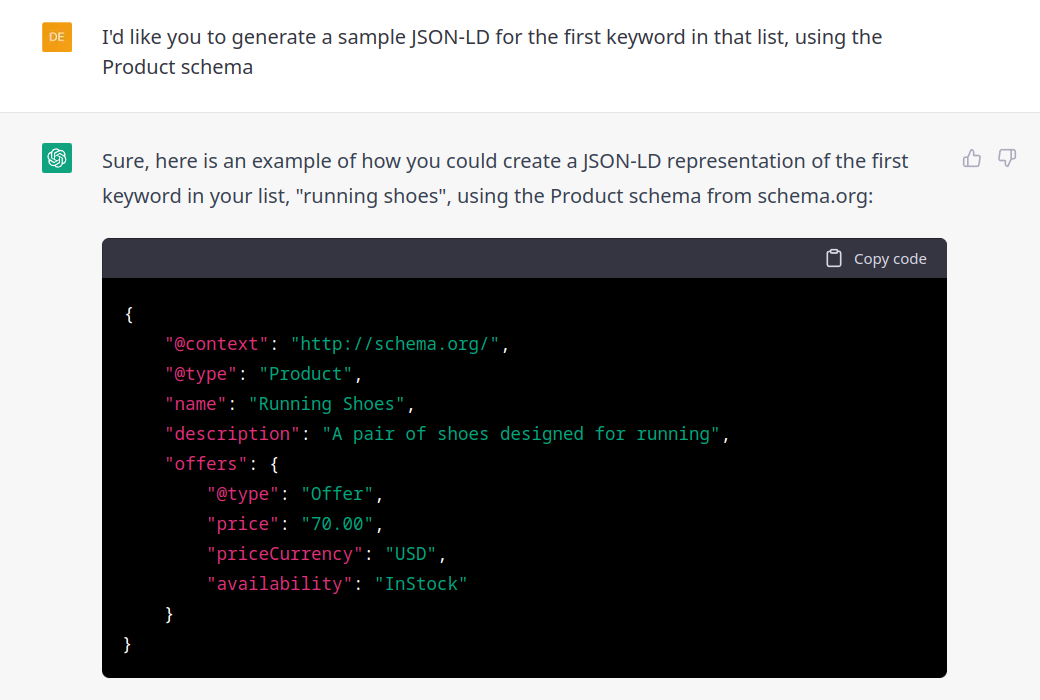Click the "http://schema.org/" string value
Image resolution: width=1040 pixels, height=700 pixels.
395,344
